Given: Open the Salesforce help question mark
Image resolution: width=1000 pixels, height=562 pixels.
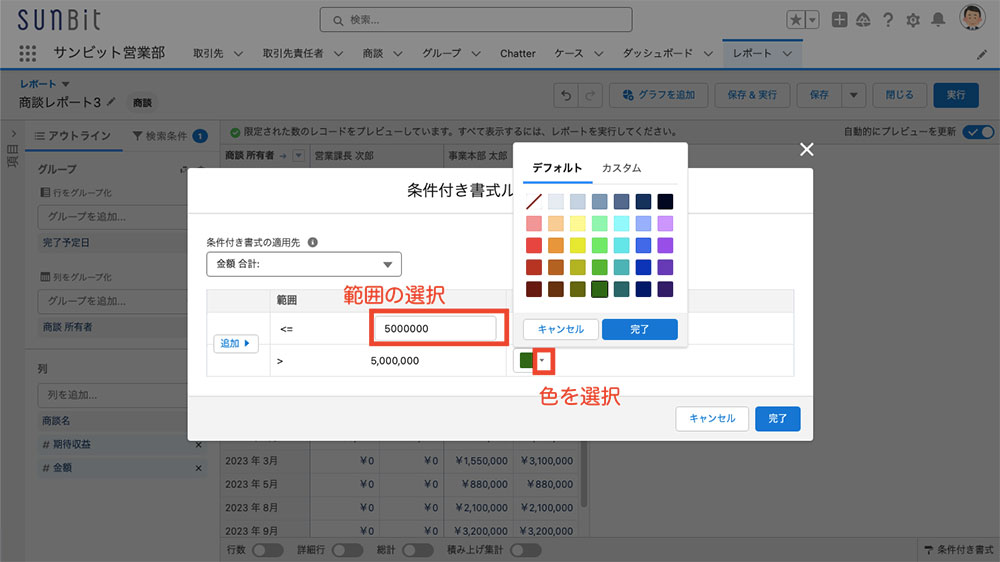Looking at the screenshot, I should [888, 20].
